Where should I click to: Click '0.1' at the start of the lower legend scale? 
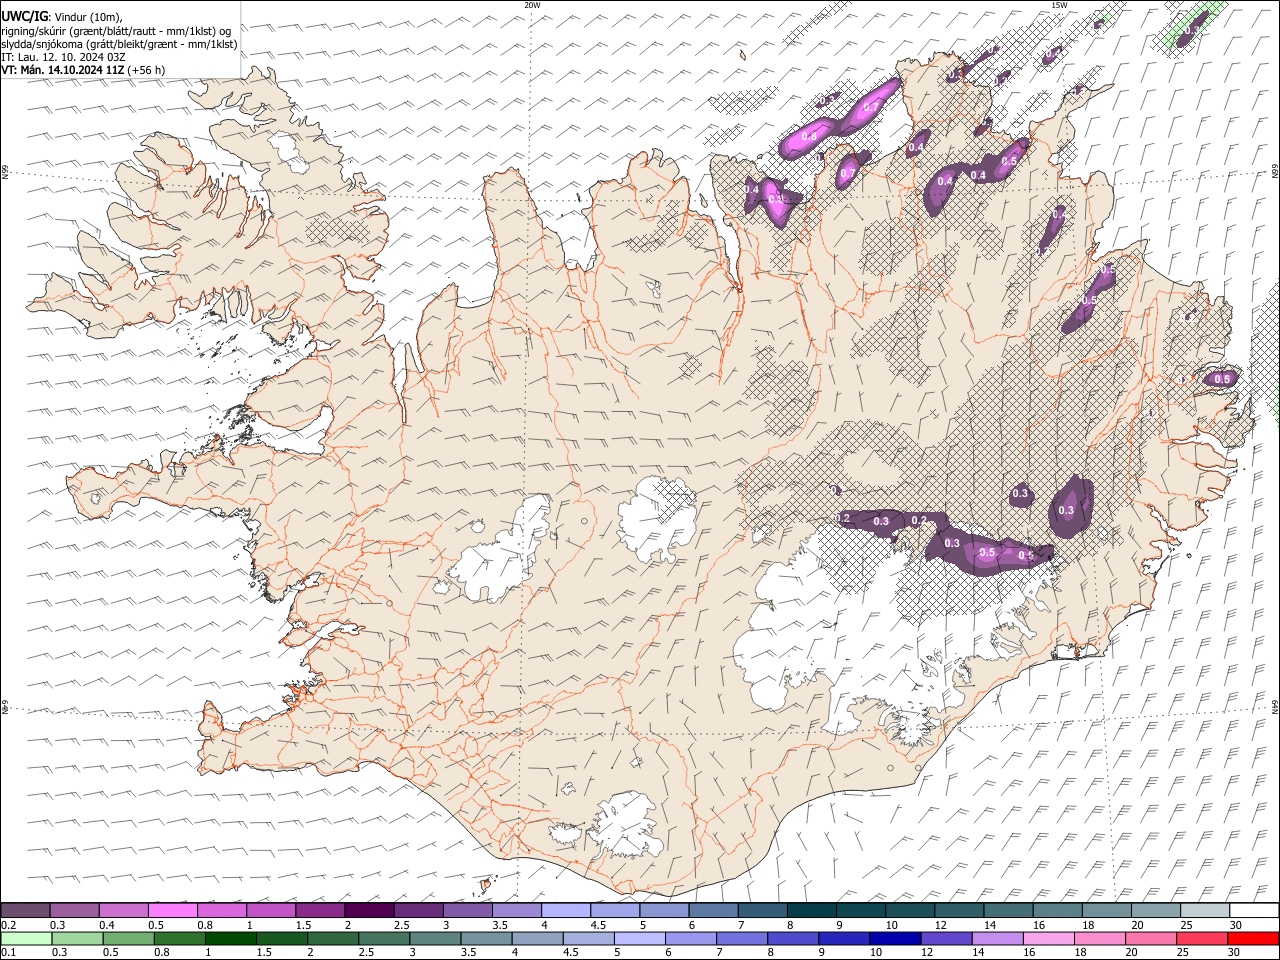pos(8,953)
